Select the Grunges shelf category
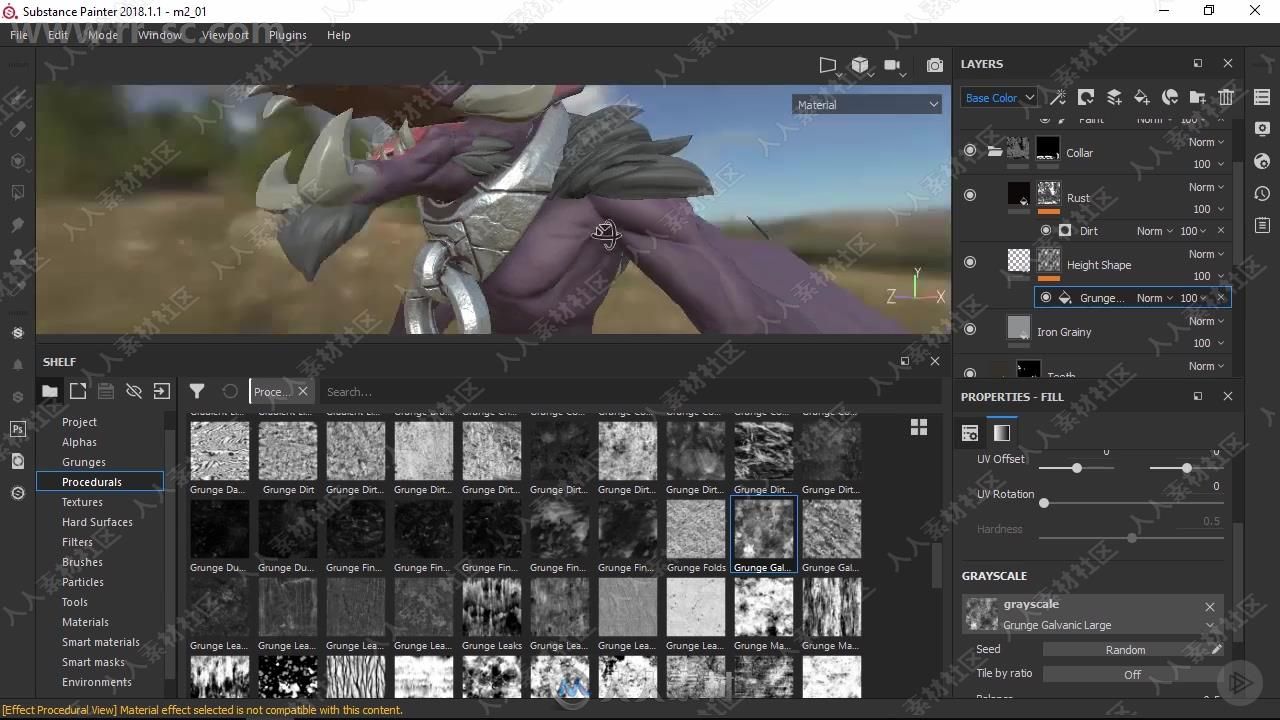 84,462
